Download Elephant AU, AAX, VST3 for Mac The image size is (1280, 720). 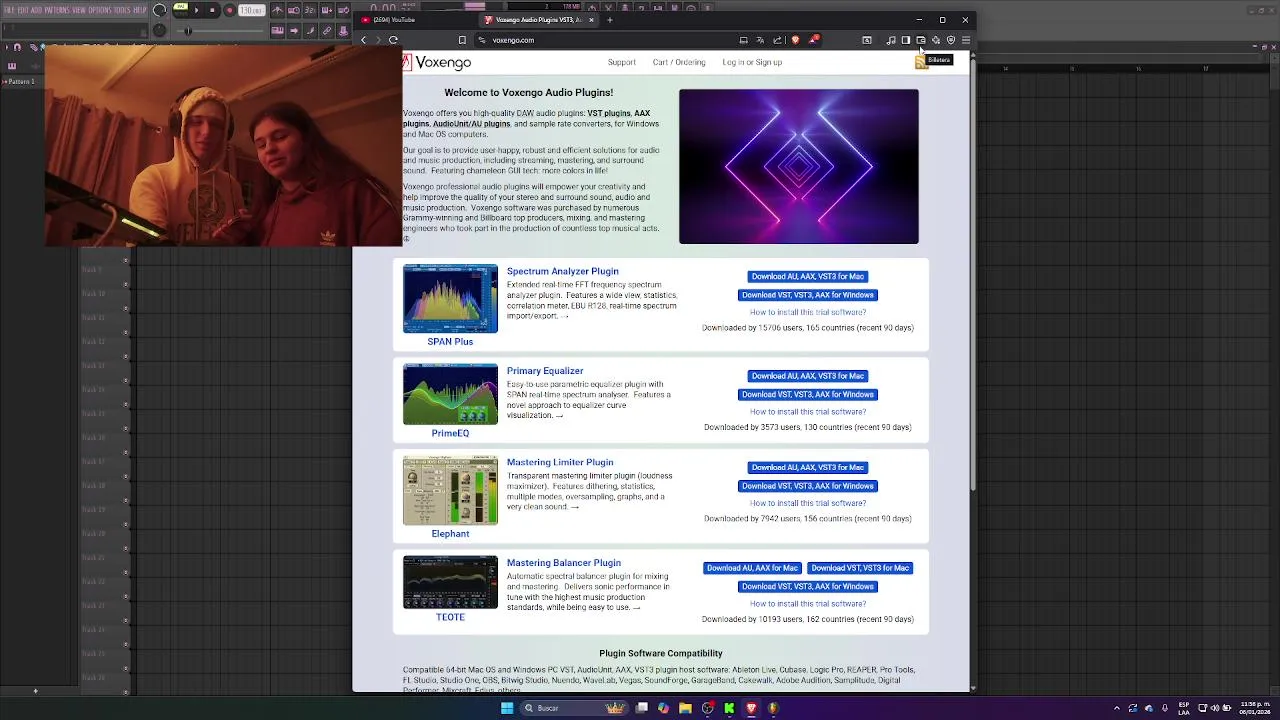coord(808,467)
